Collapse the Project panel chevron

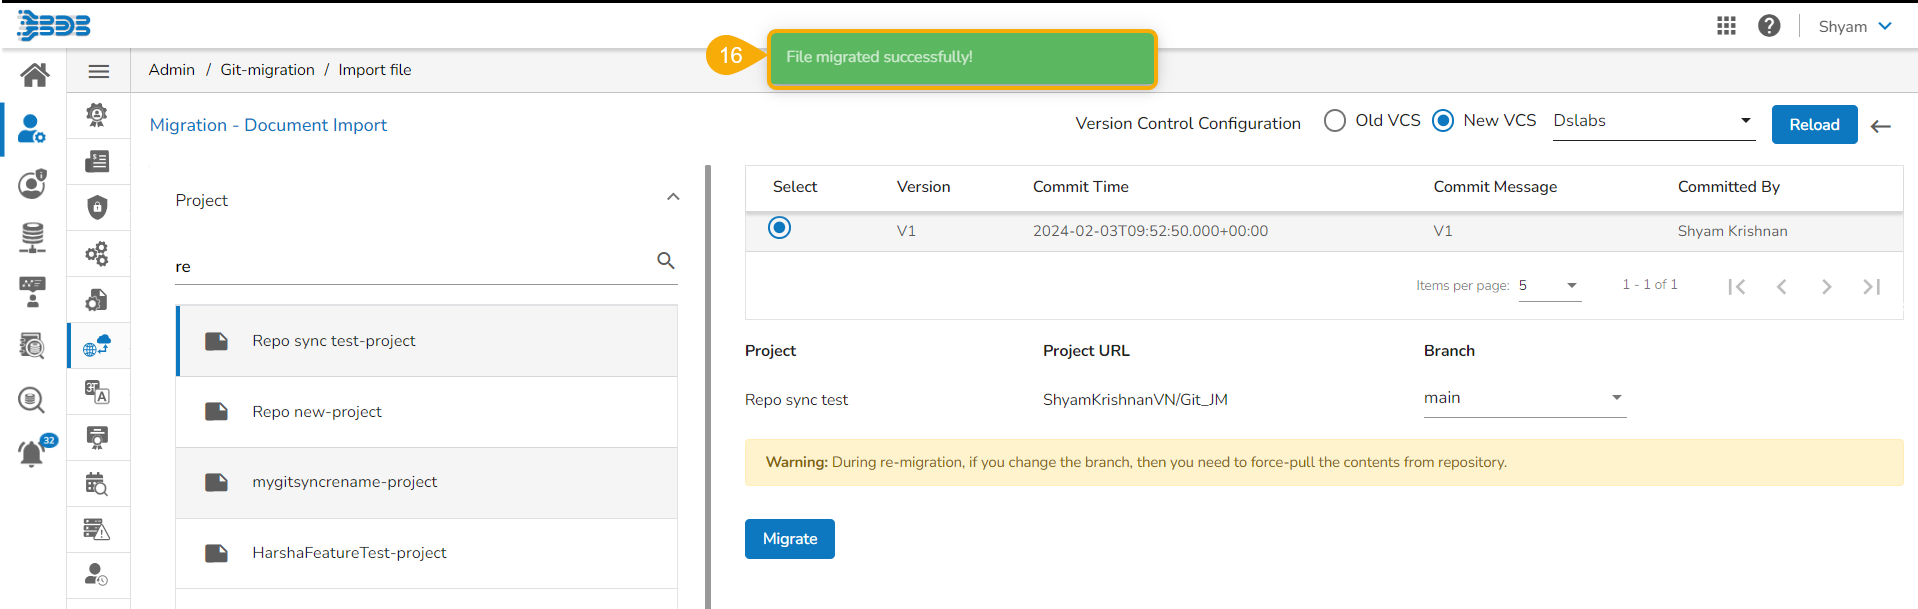pyautogui.click(x=673, y=197)
